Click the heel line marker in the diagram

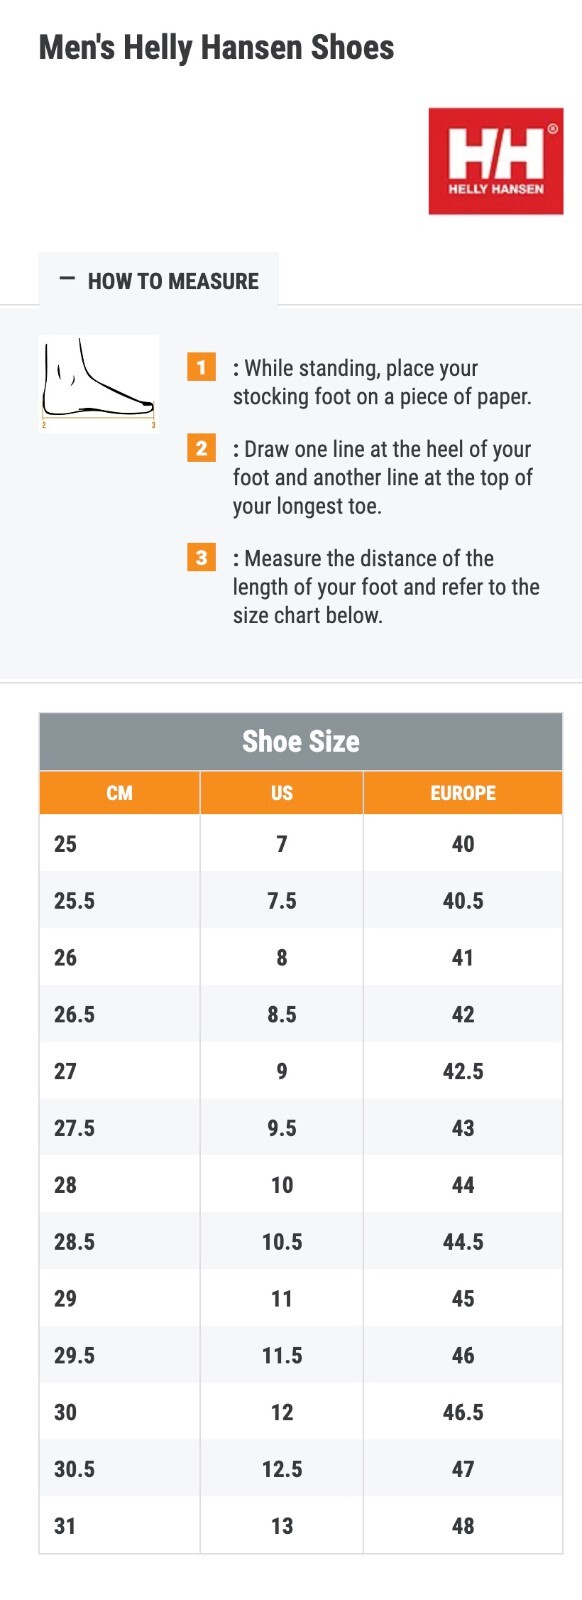coord(45,424)
